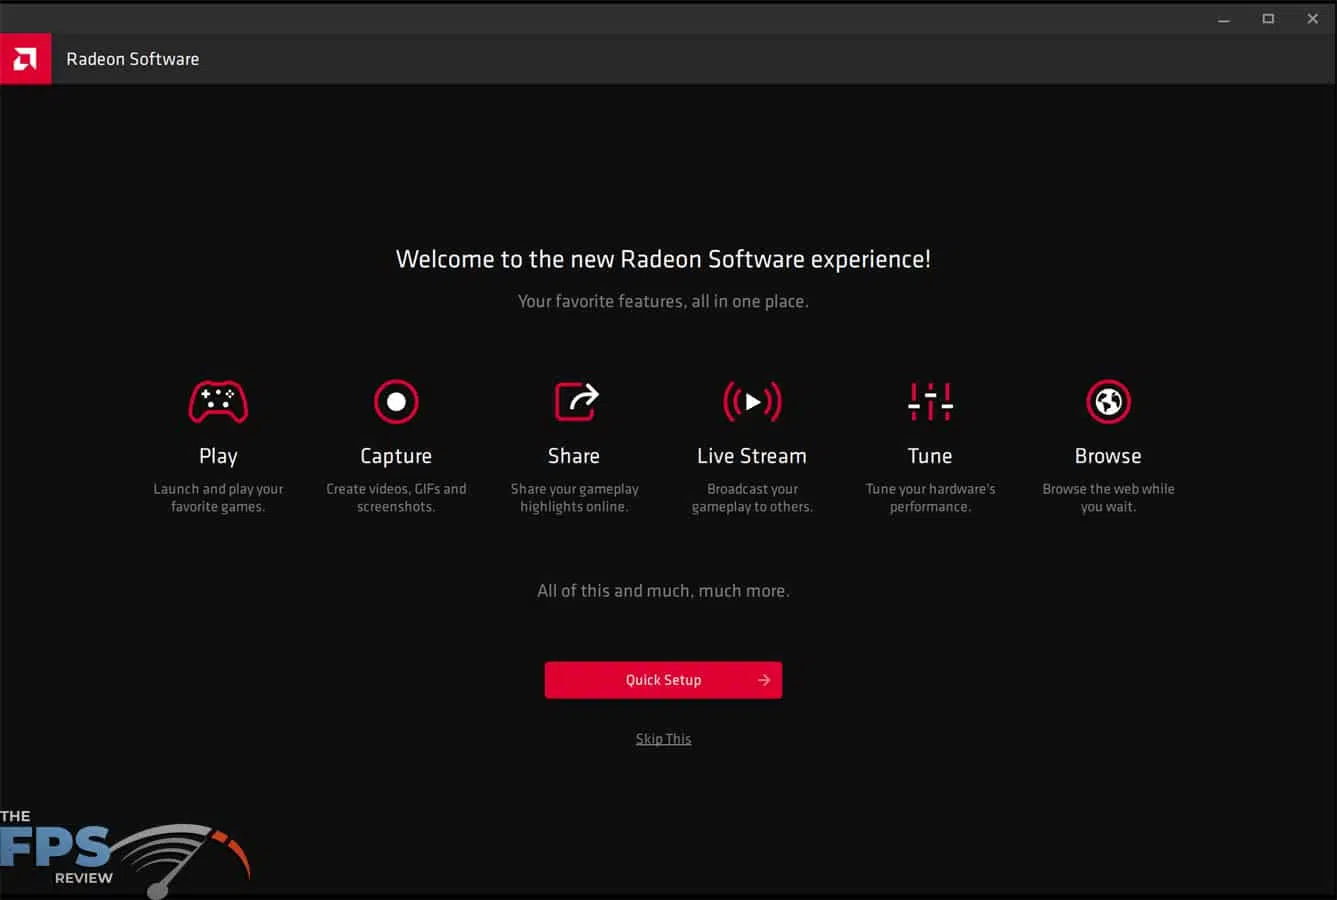The width and height of the screenshot is (1337, 900).
Task: Click the arrow on Quick Setup button
Action: tap(764, 680)
